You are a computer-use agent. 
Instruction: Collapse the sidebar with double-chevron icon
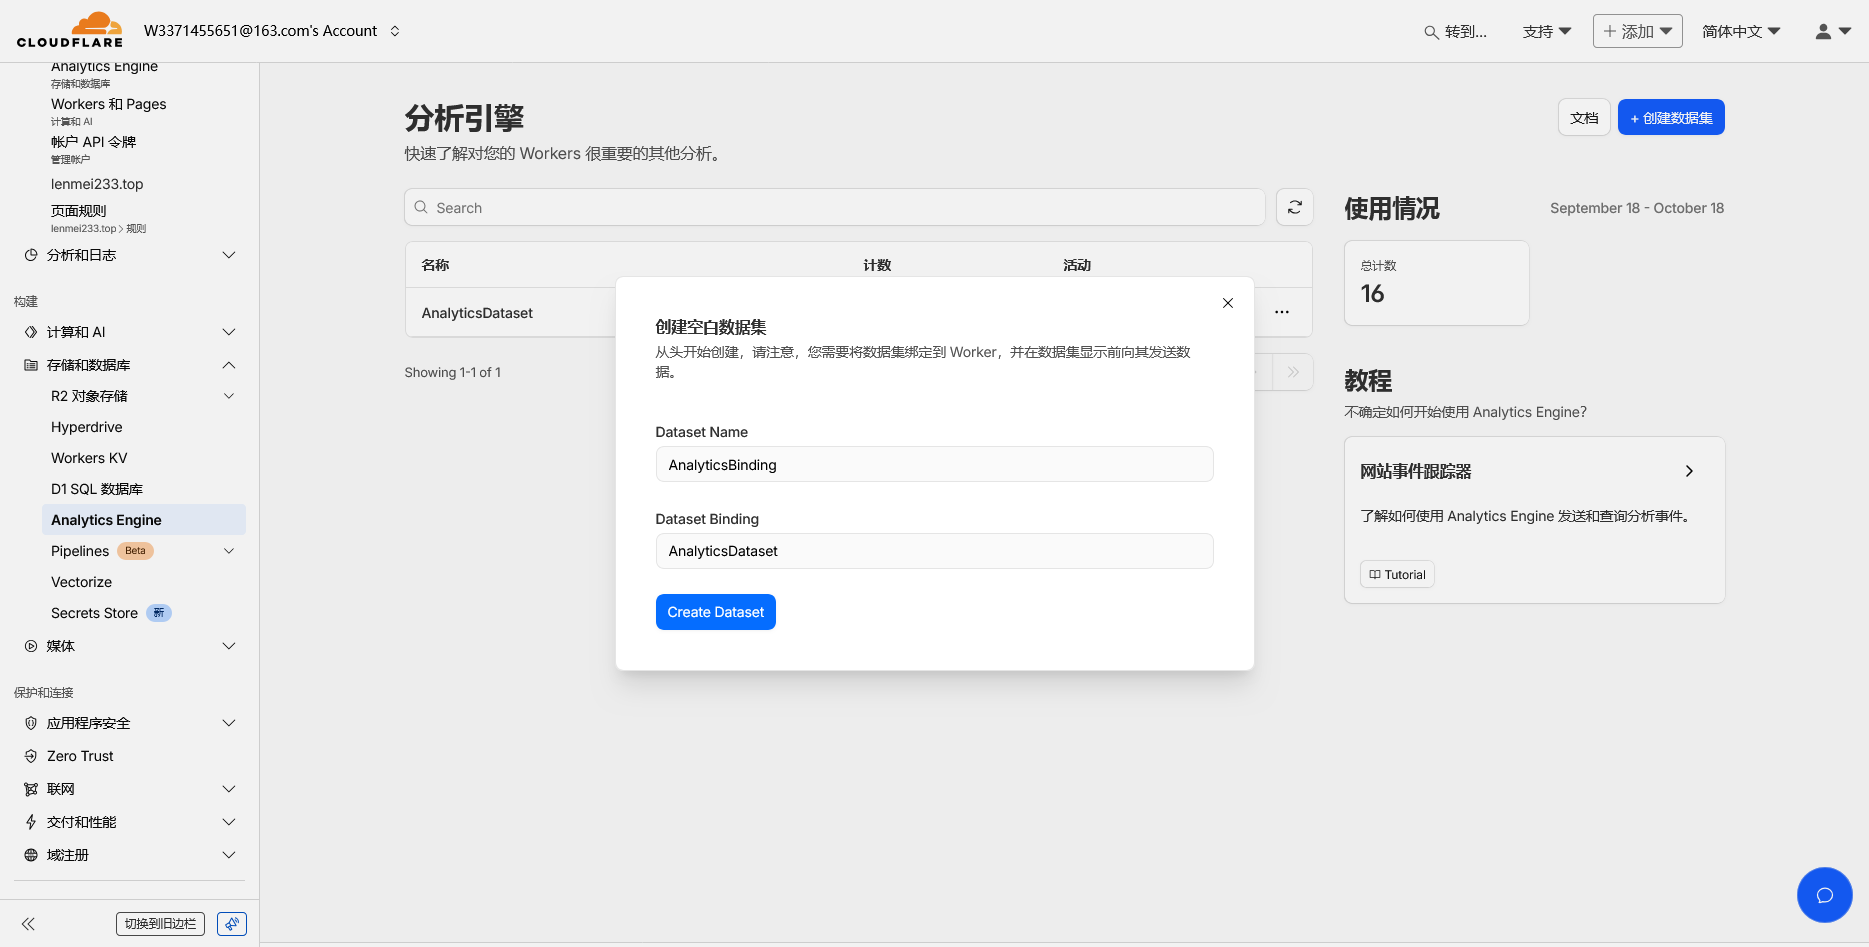click(28, 923)
